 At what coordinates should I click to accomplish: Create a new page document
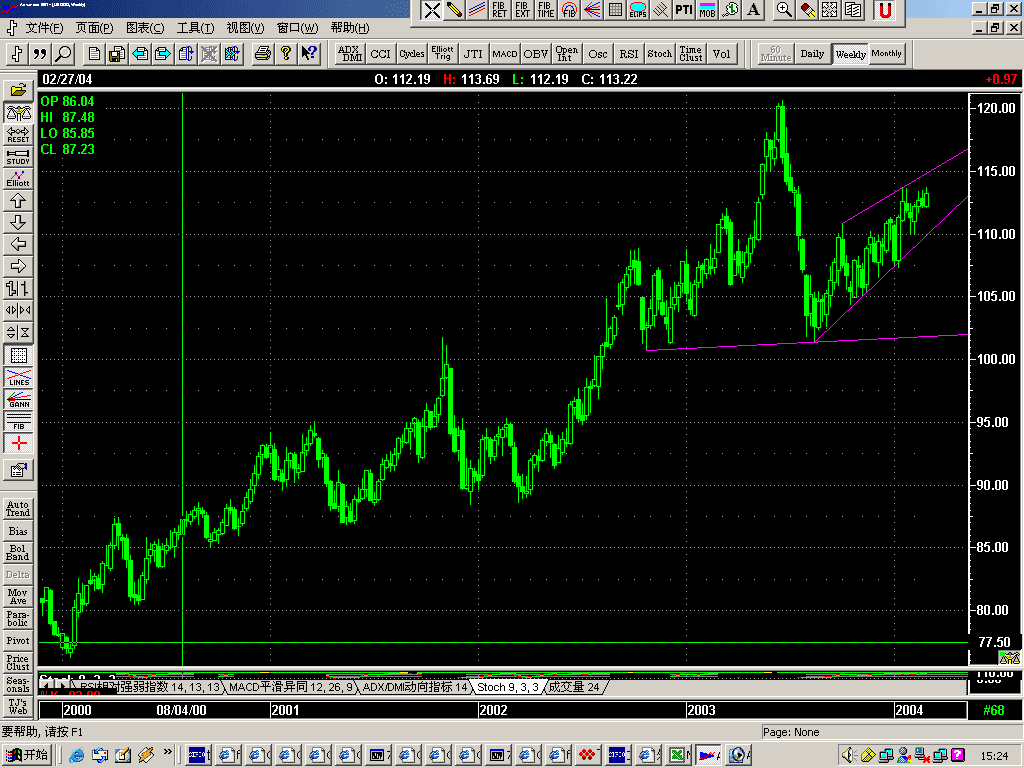[x=94, y=54]
